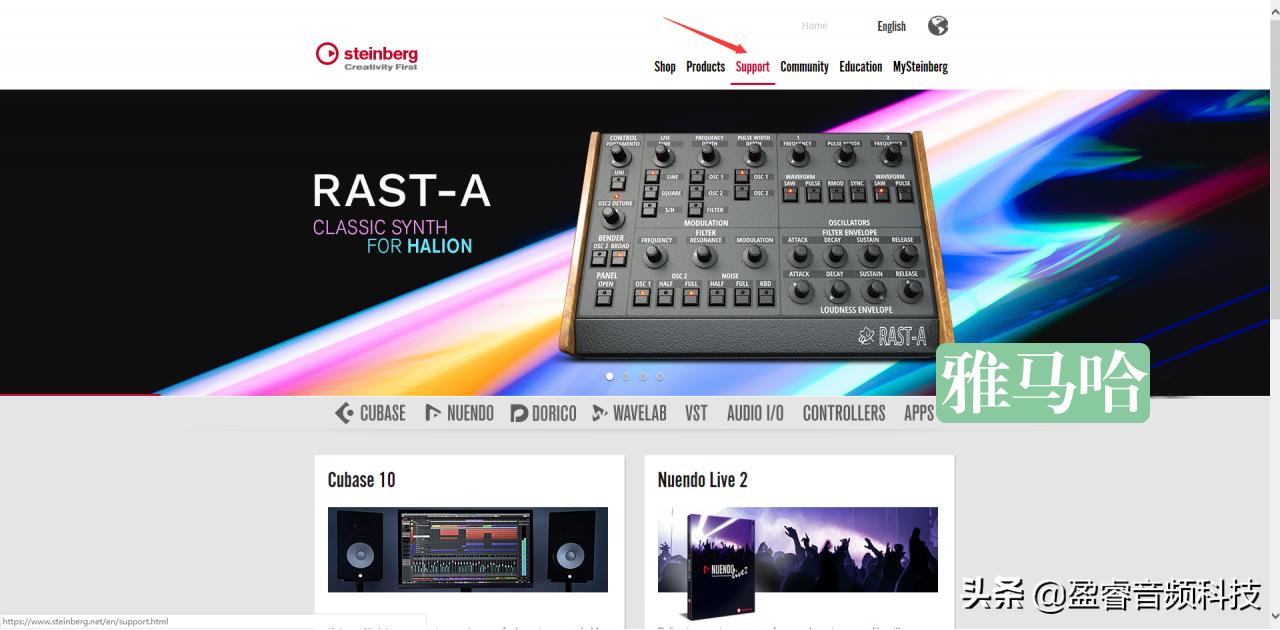Viewport: 1280px width, 630px height.
Task: Select the second carousel slide dot
Action: [626, 377]
